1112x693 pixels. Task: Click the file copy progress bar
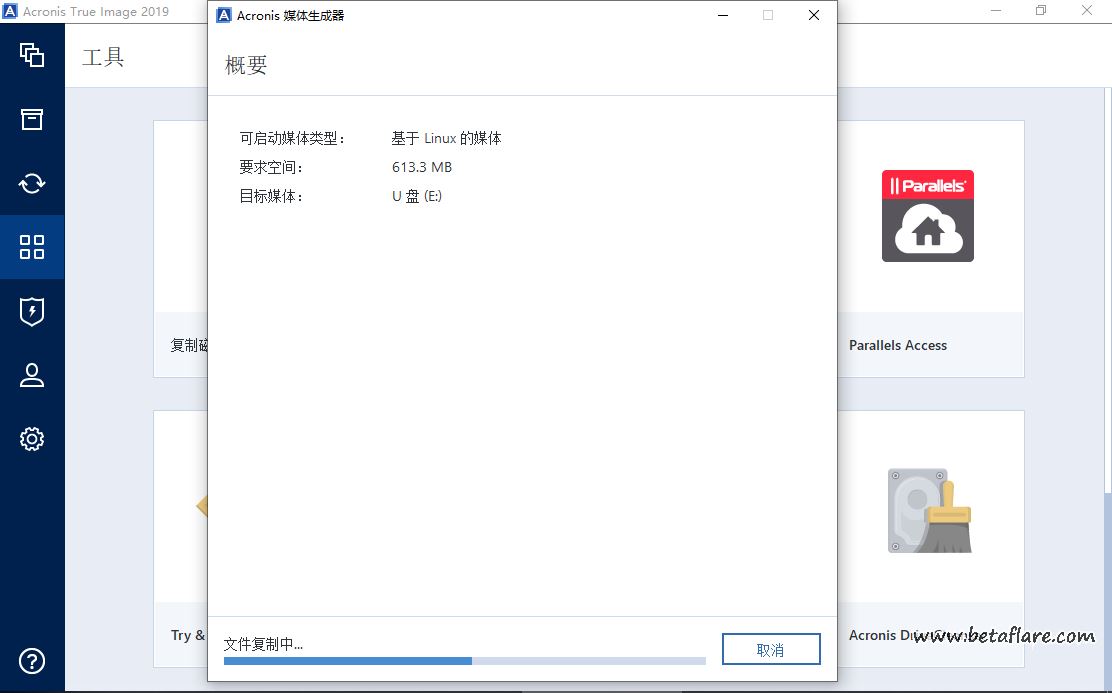[x=464, y=661]
